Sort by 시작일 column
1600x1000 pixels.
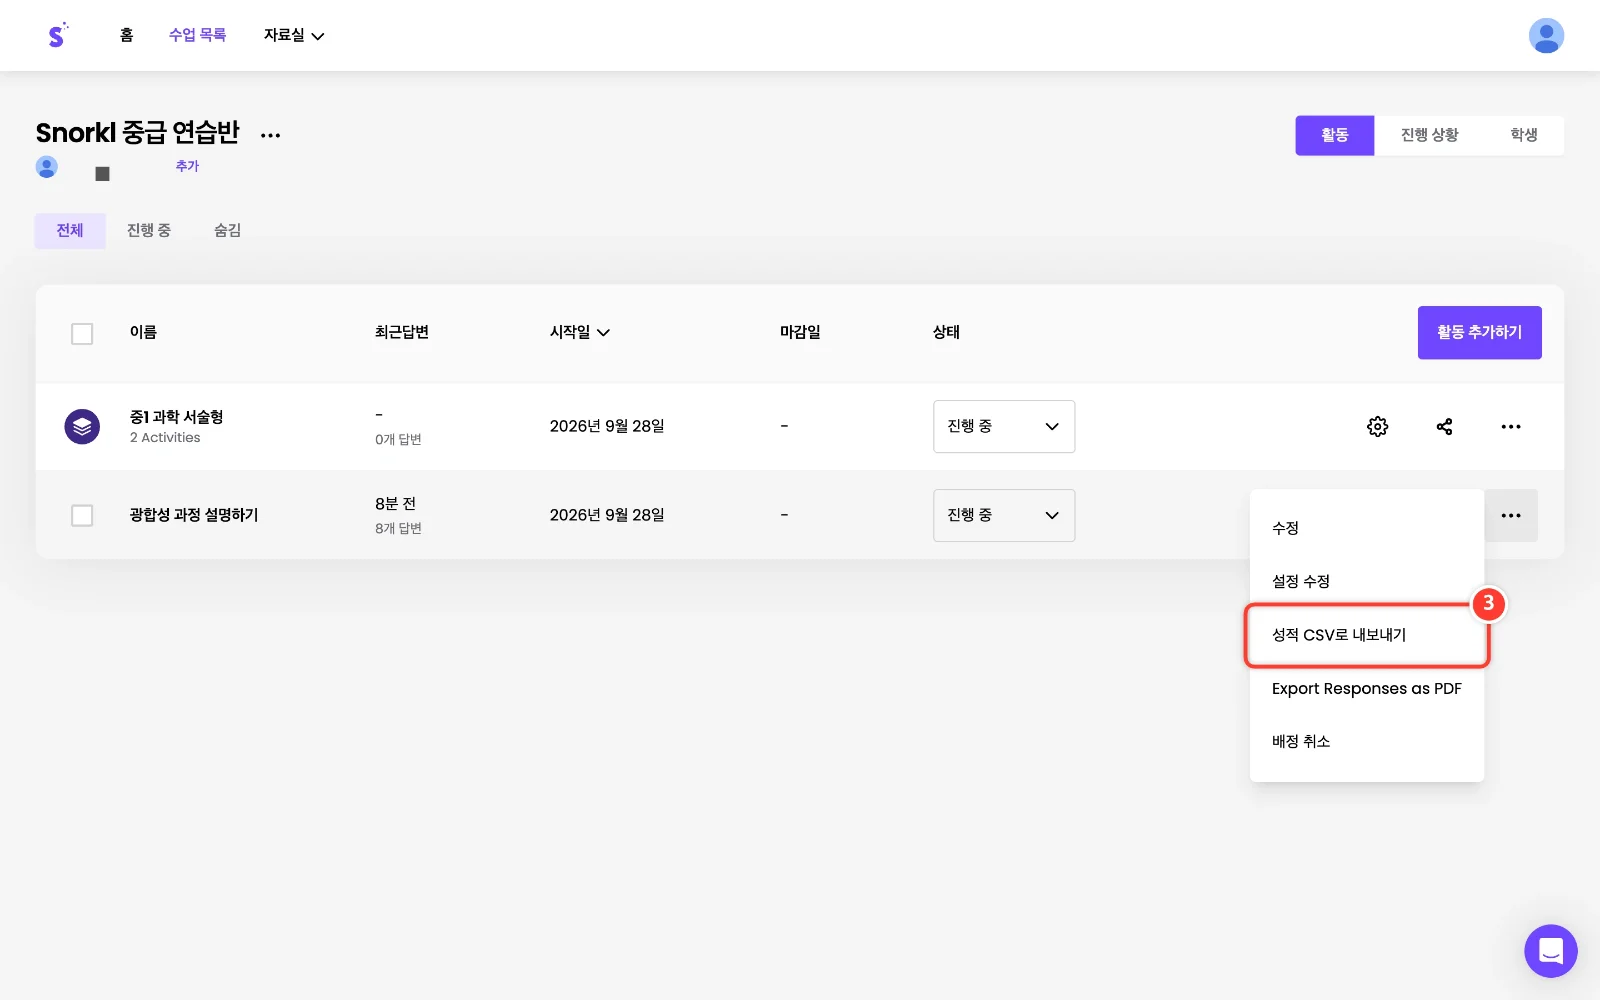pyautogui.click(x=580, y=332)
